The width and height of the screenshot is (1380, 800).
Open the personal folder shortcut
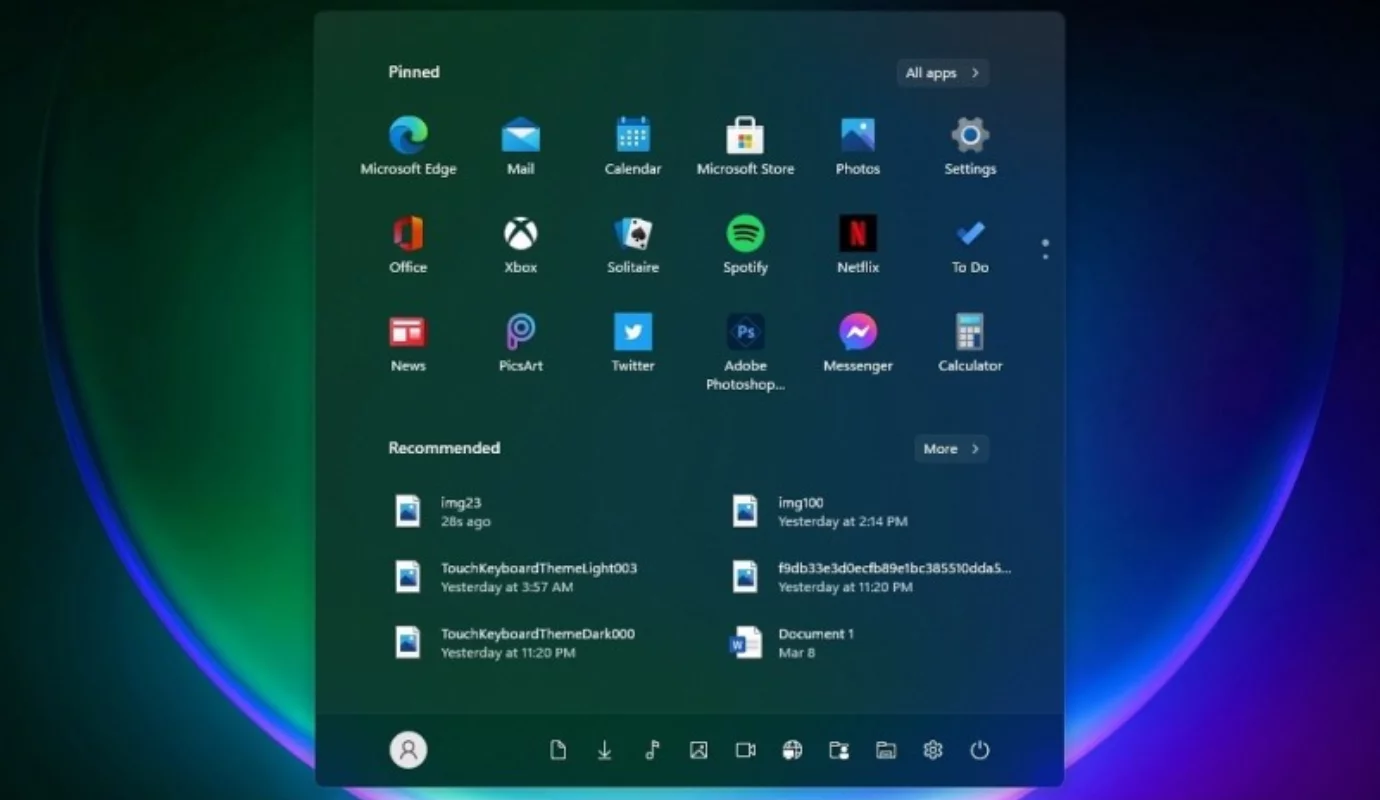click(x=839, y=750)
